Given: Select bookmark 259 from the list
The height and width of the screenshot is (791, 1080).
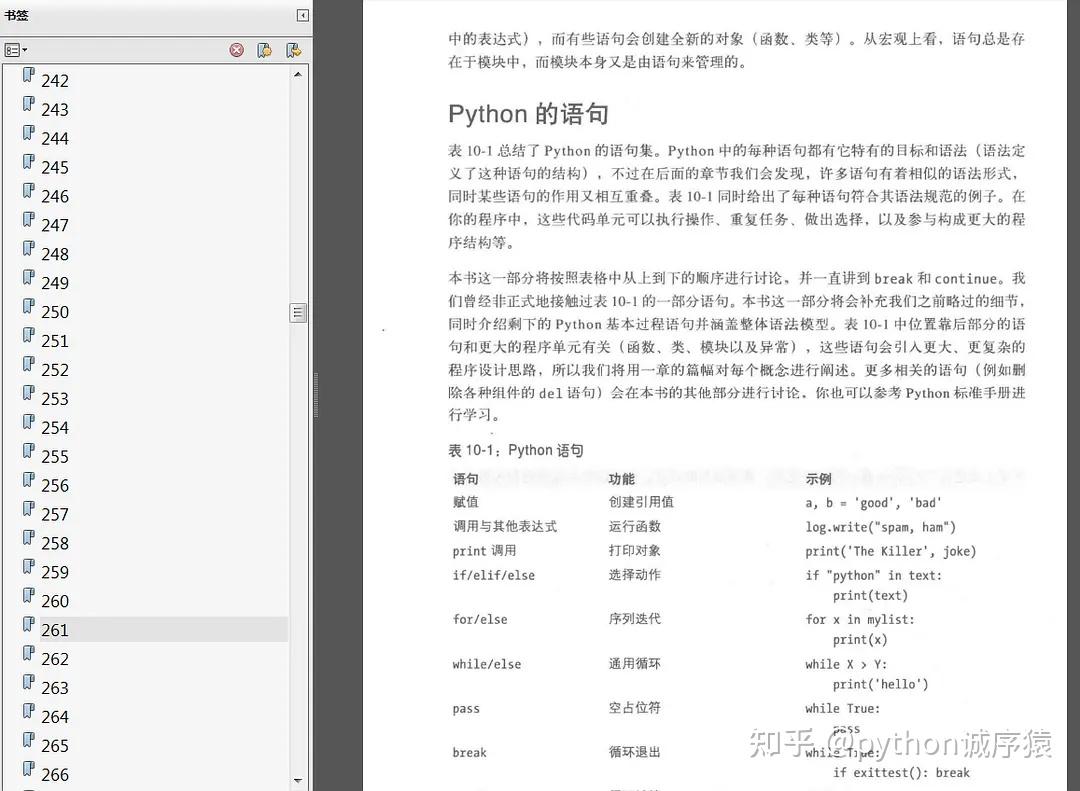Looking at the screenshot, I should 55,572.
